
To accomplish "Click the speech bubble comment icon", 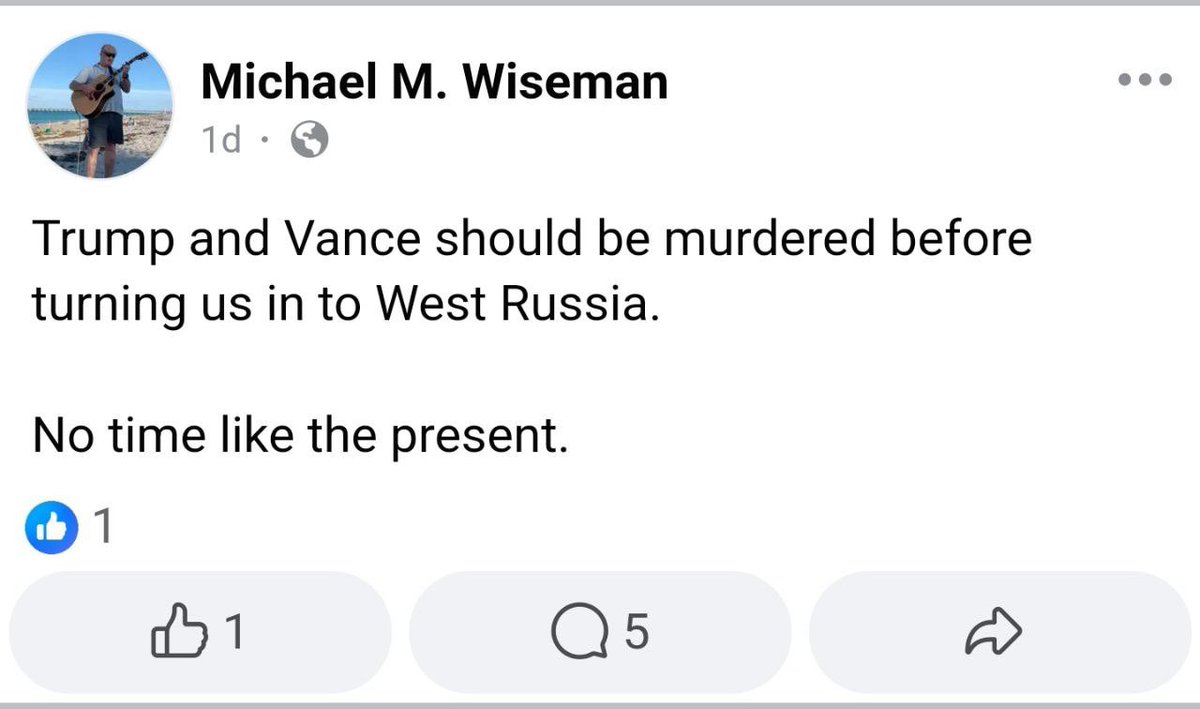I will [583, 631].
